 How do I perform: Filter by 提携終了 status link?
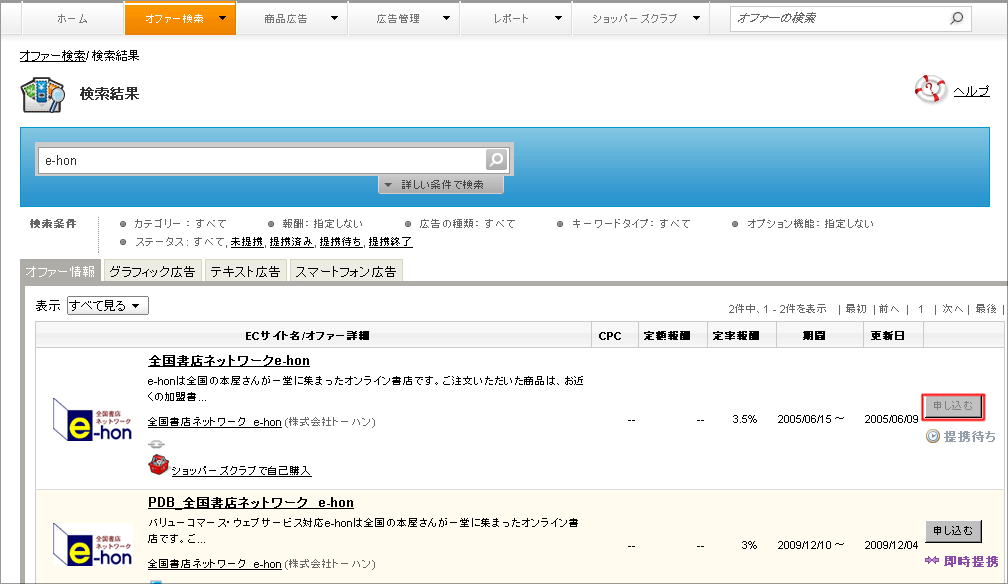point(390,242)
